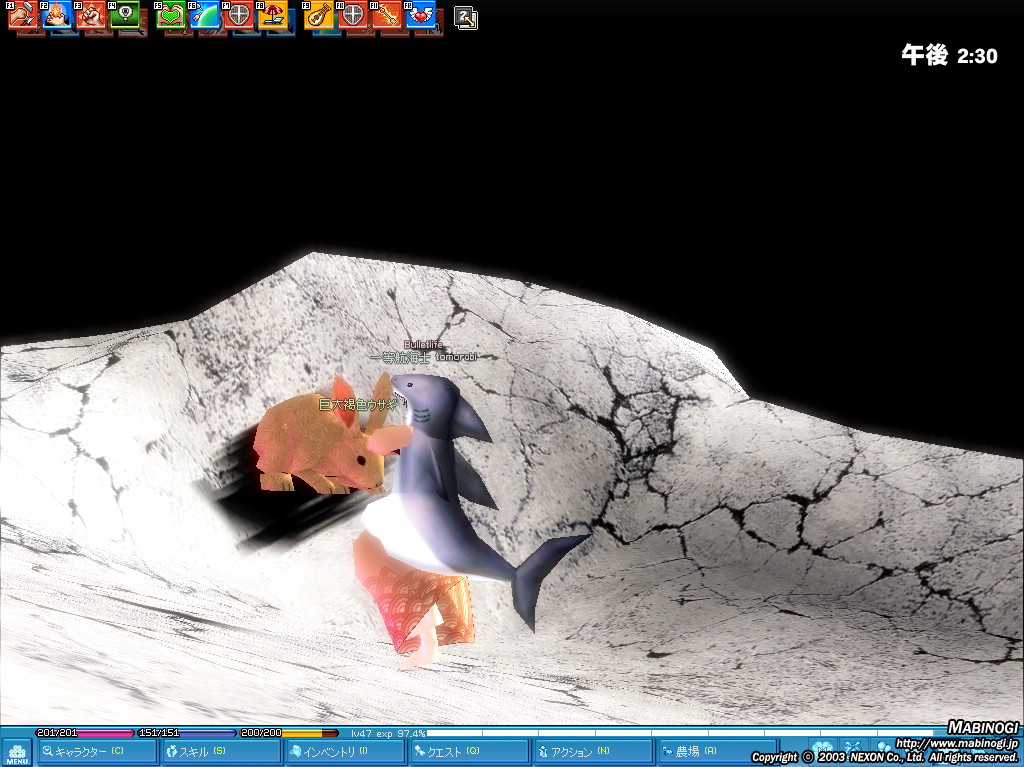The width and height of the screenshot is (1024, 767).
Task: Select the F3 fist smash skill icon
Action: pyautogui.click(x=90, y=14)
